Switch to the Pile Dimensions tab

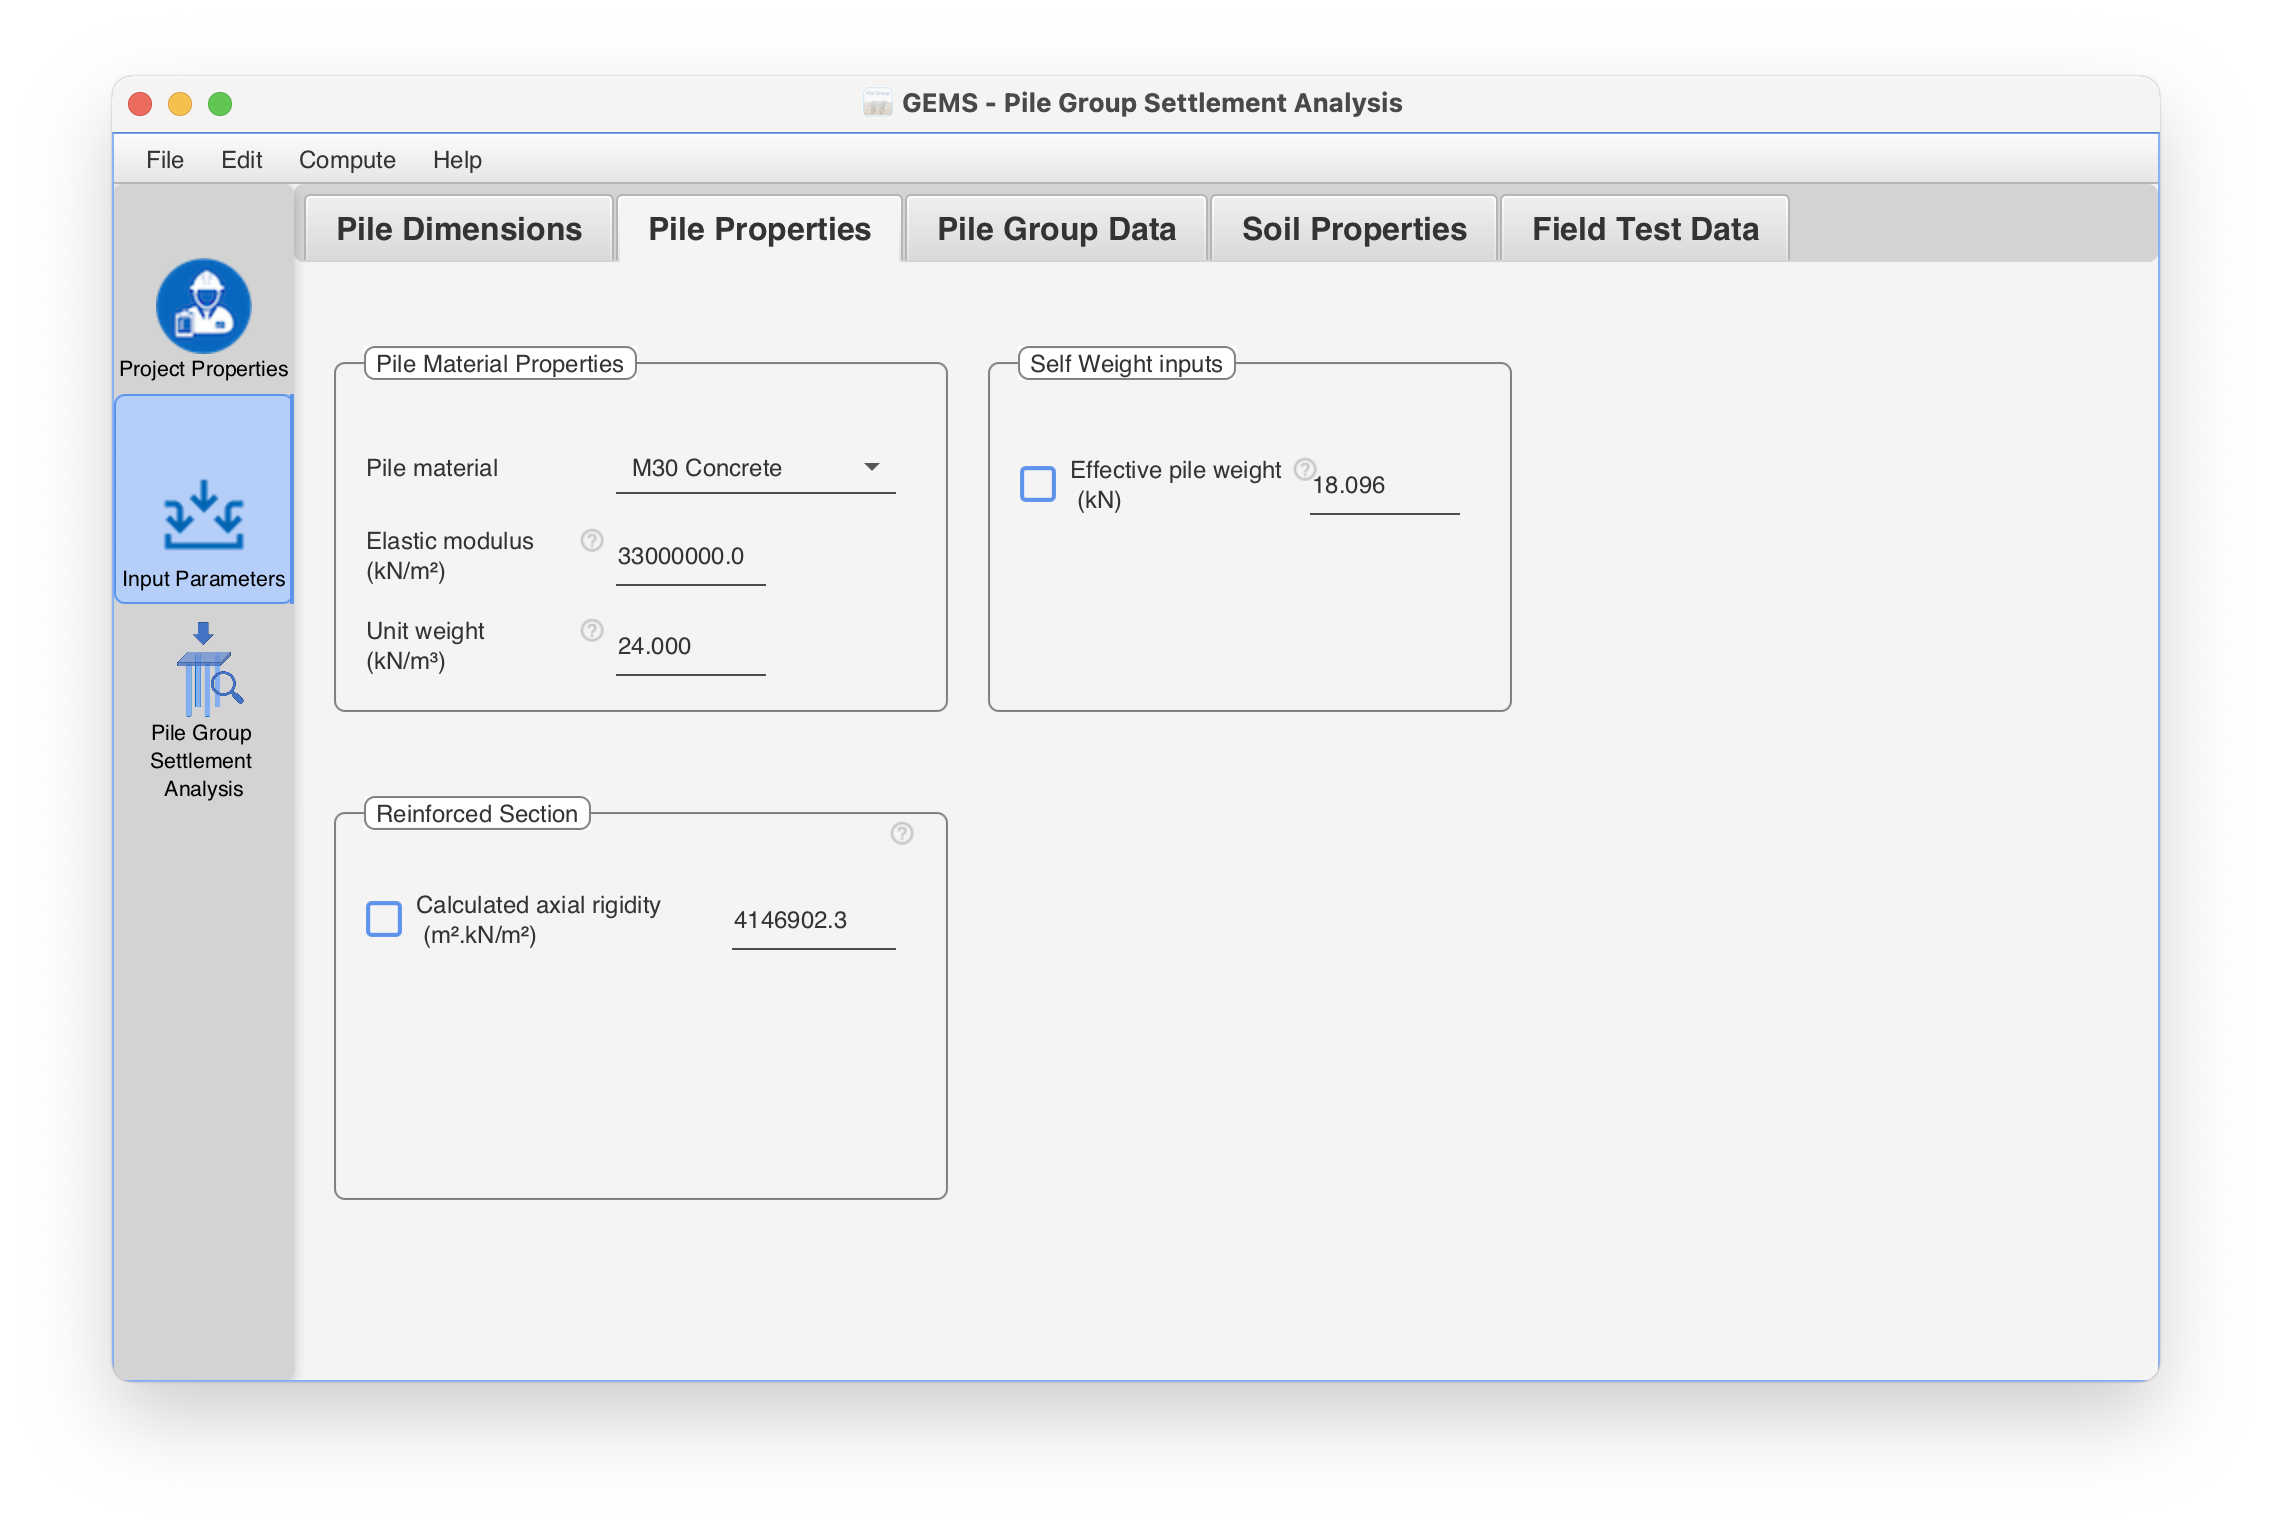pos(459,227)
